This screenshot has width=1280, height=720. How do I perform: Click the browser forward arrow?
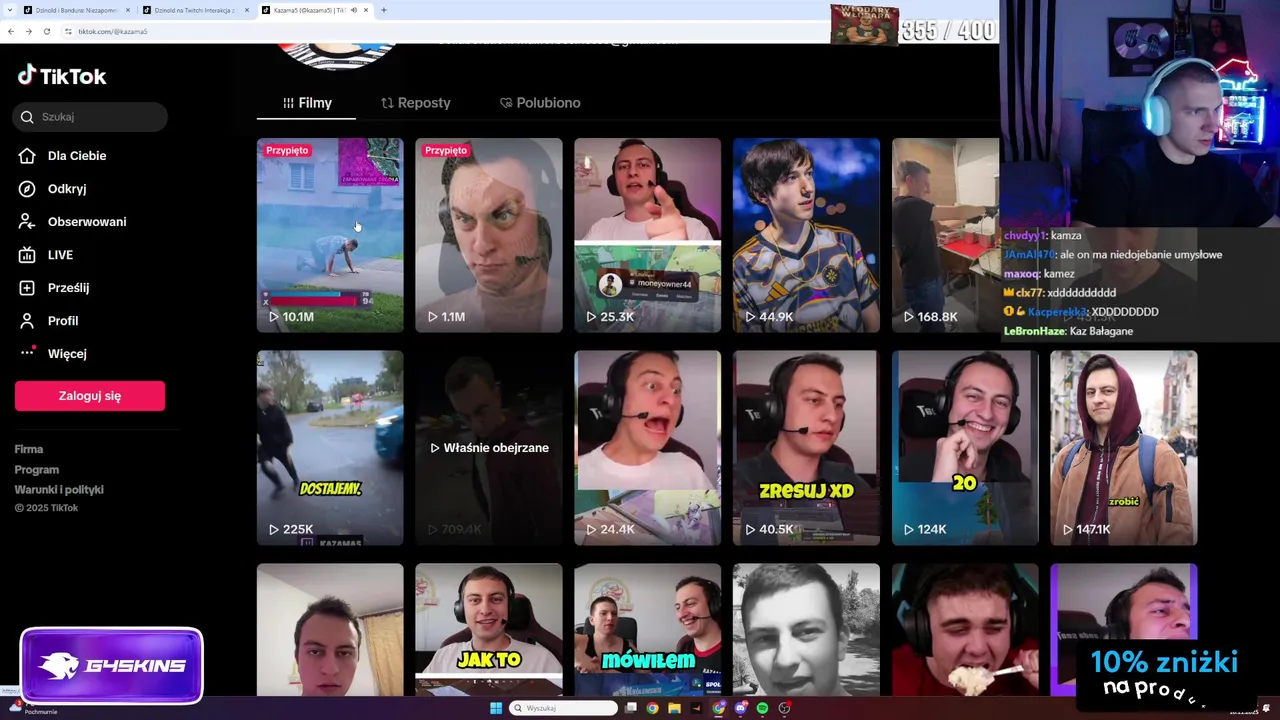28,31
